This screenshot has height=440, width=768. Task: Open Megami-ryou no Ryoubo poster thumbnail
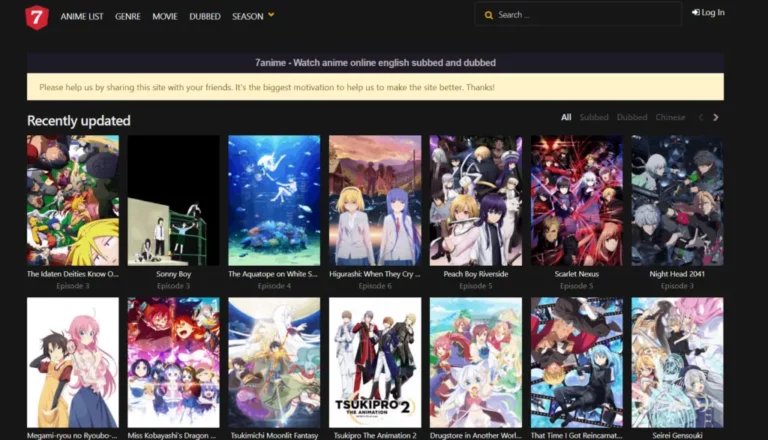point(73,363)
